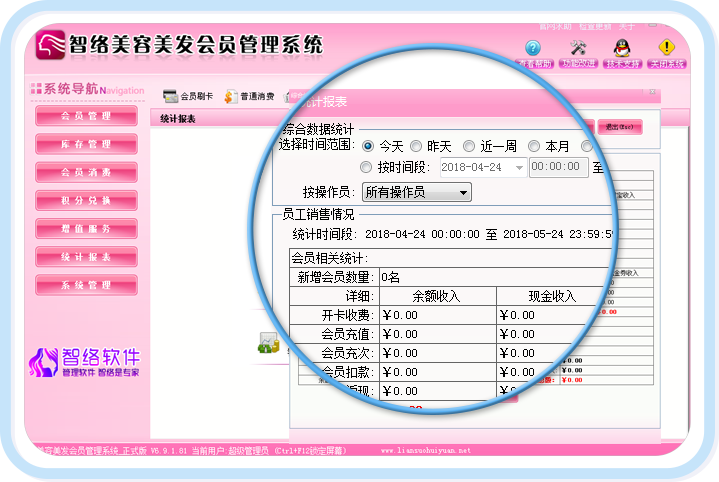Select the 昨天 time range option
The width and height of the screenshot is (719, 482).
tap(416, 146)
